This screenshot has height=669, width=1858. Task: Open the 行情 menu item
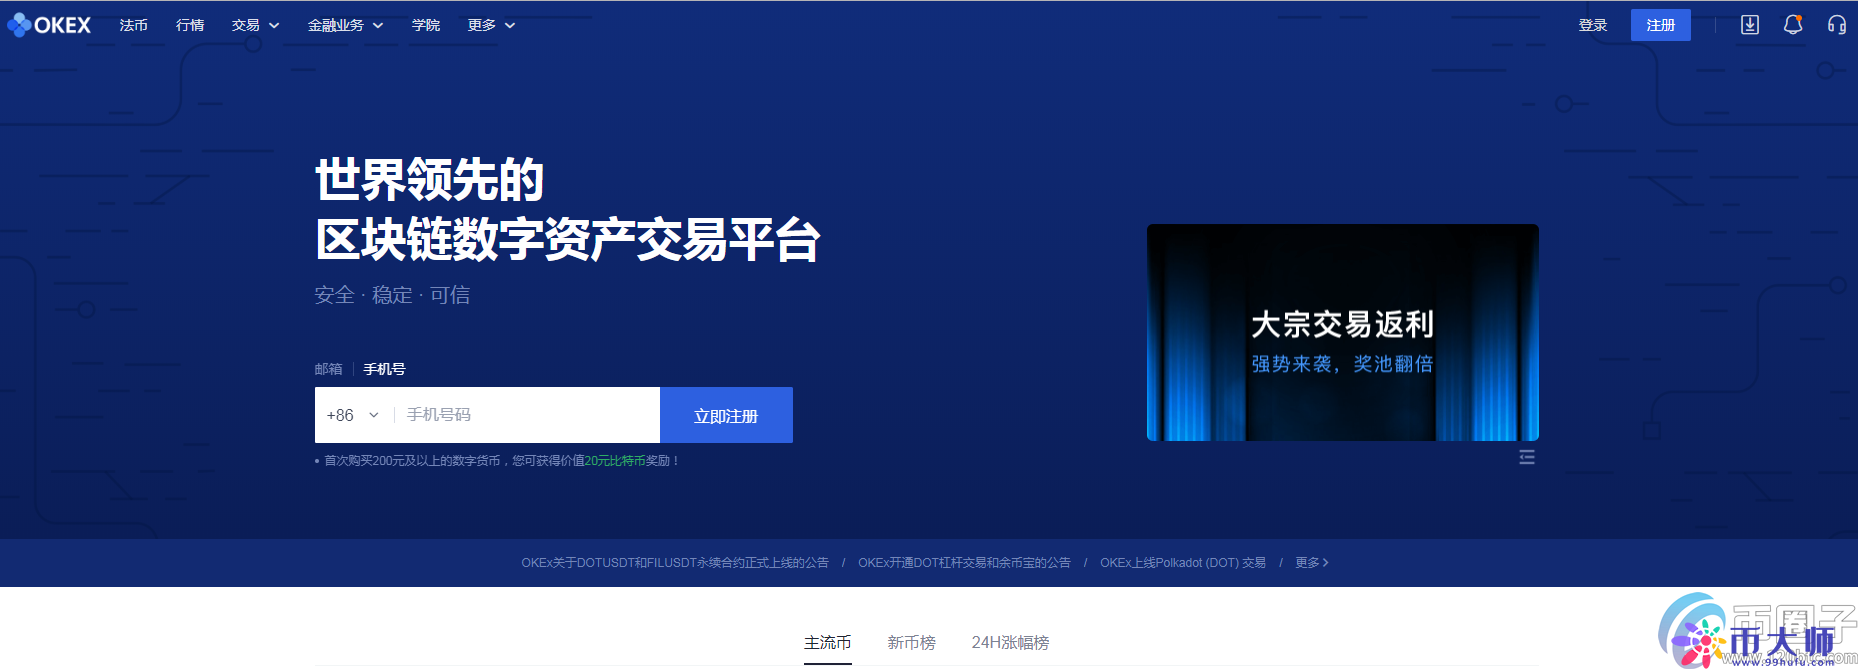[190, 25]
